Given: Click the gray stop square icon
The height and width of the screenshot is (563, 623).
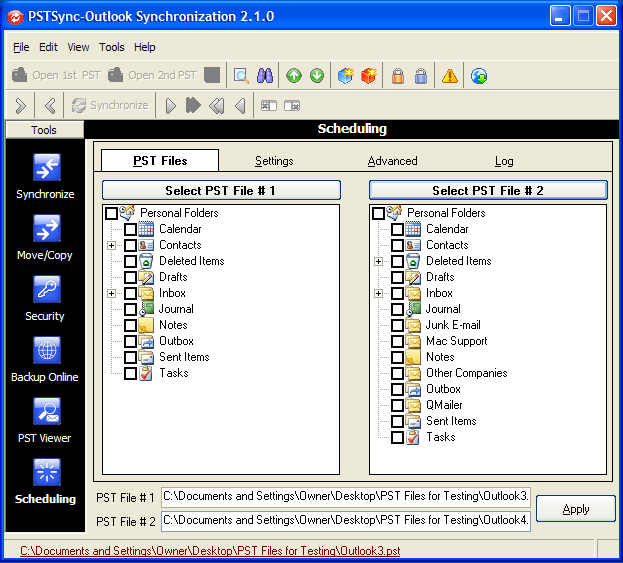Looking at the screenshot, I should point(212,75).
